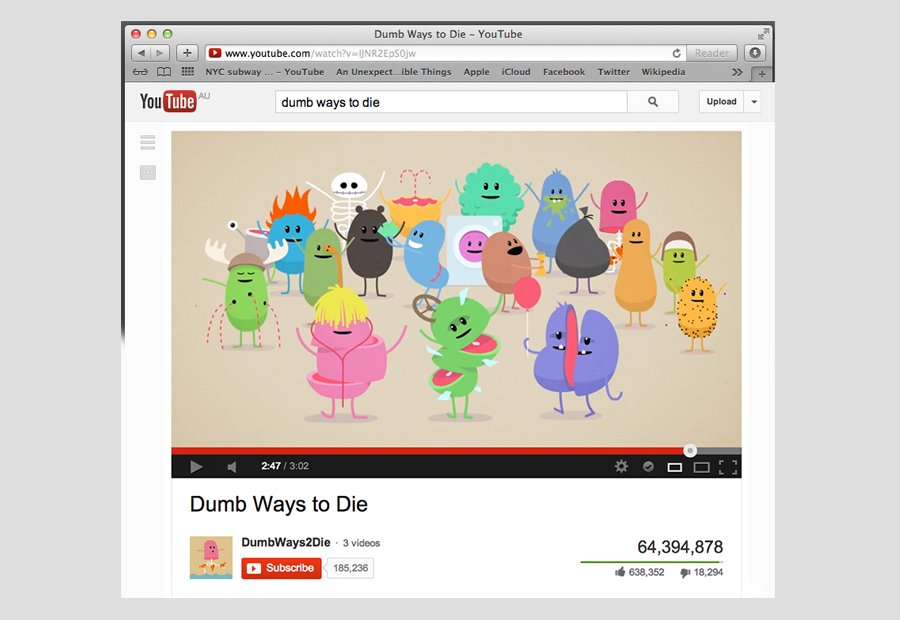Click the YouTube favicon in the address bar
The image size is (900, 620).
coord(215,53)
